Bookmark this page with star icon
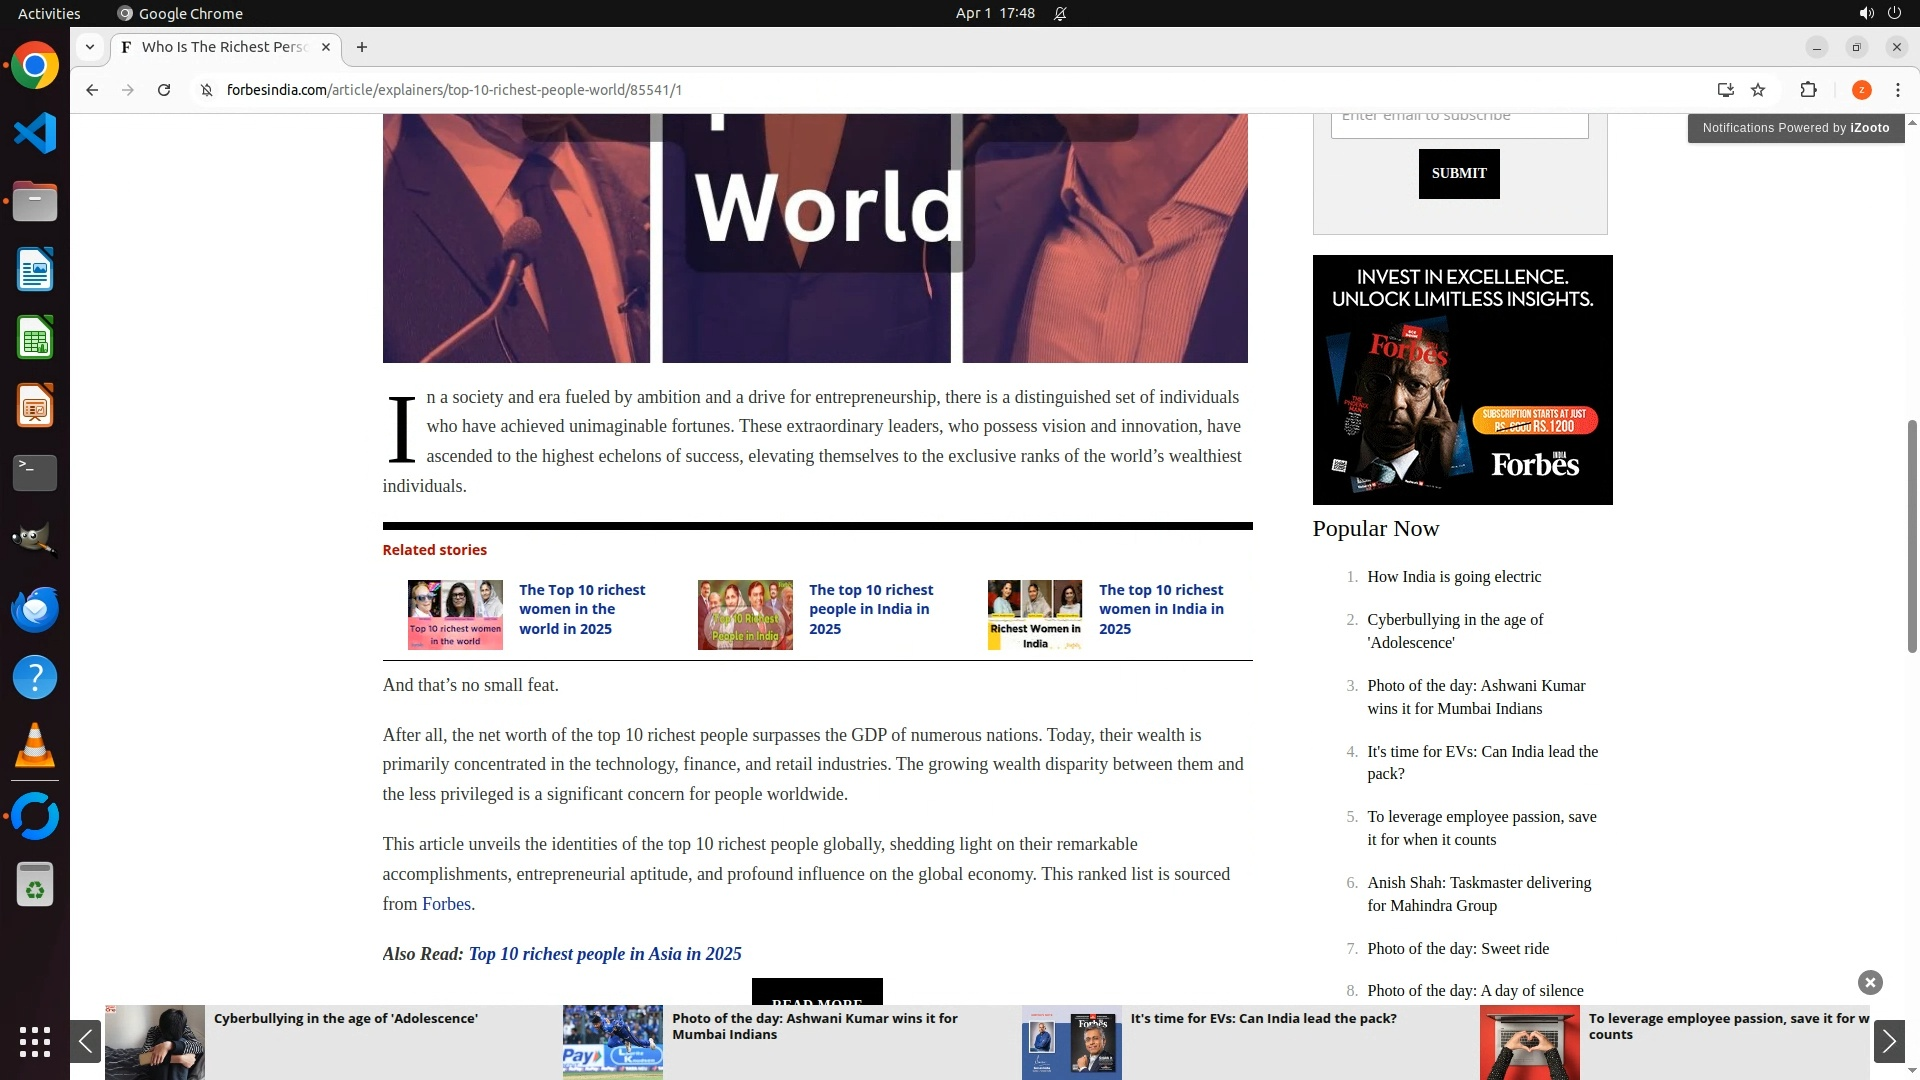1920x1080 pixels. (x=1758, y=90)
